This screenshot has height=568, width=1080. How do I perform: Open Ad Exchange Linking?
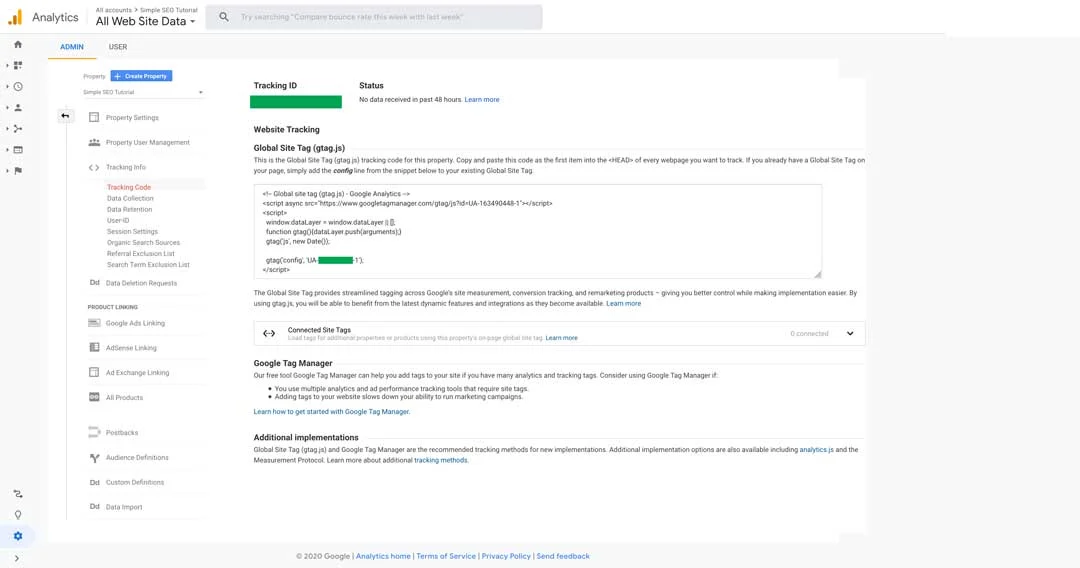click(137, 372)
